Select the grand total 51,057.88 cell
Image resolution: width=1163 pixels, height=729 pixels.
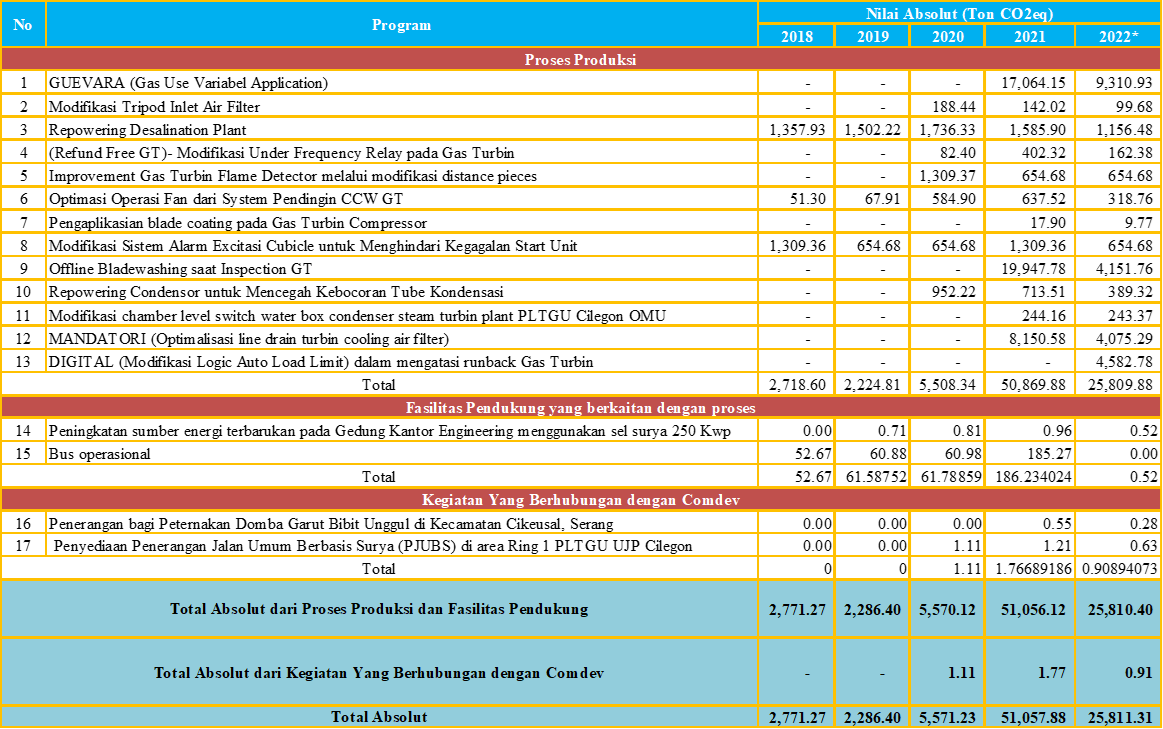coord(1029,717)
